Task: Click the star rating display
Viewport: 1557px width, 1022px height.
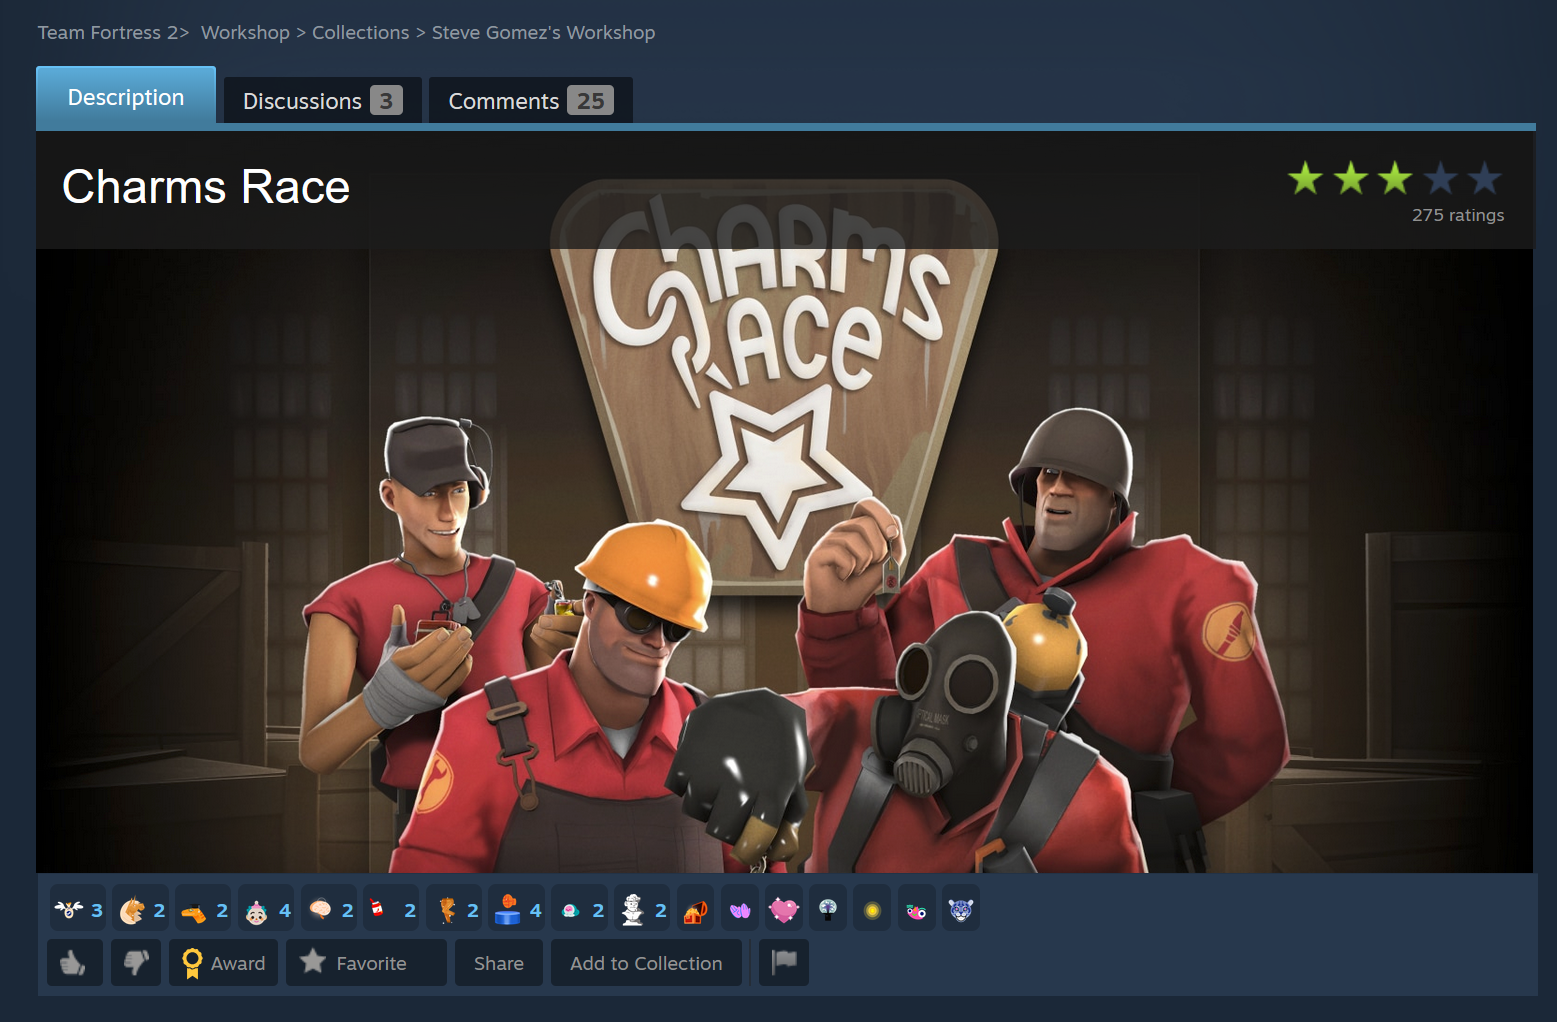Action: [x=1395, y=179]
